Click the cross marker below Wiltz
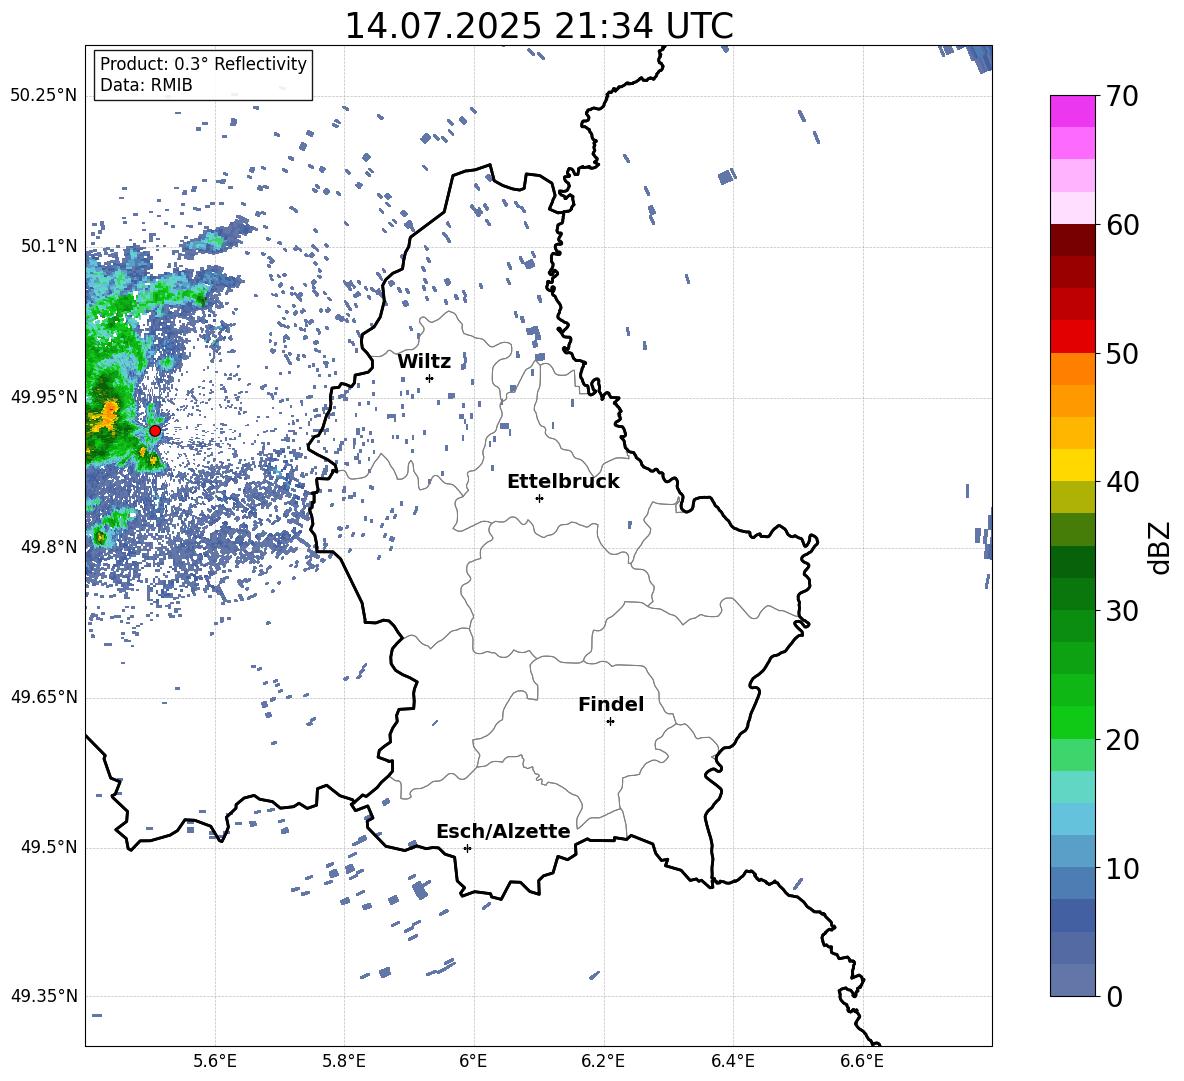 pos(430,379)
